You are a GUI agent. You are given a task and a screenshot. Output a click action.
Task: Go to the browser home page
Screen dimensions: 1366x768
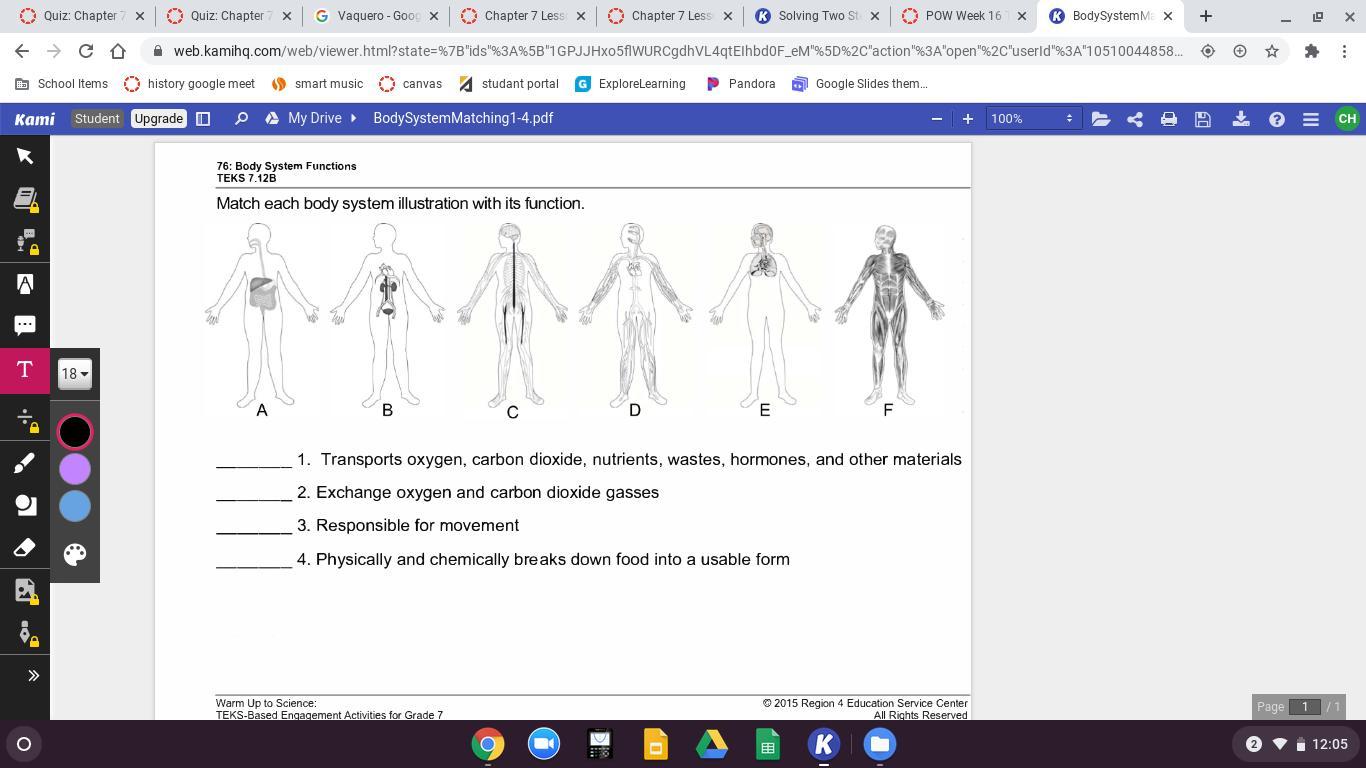click(118, 51)
